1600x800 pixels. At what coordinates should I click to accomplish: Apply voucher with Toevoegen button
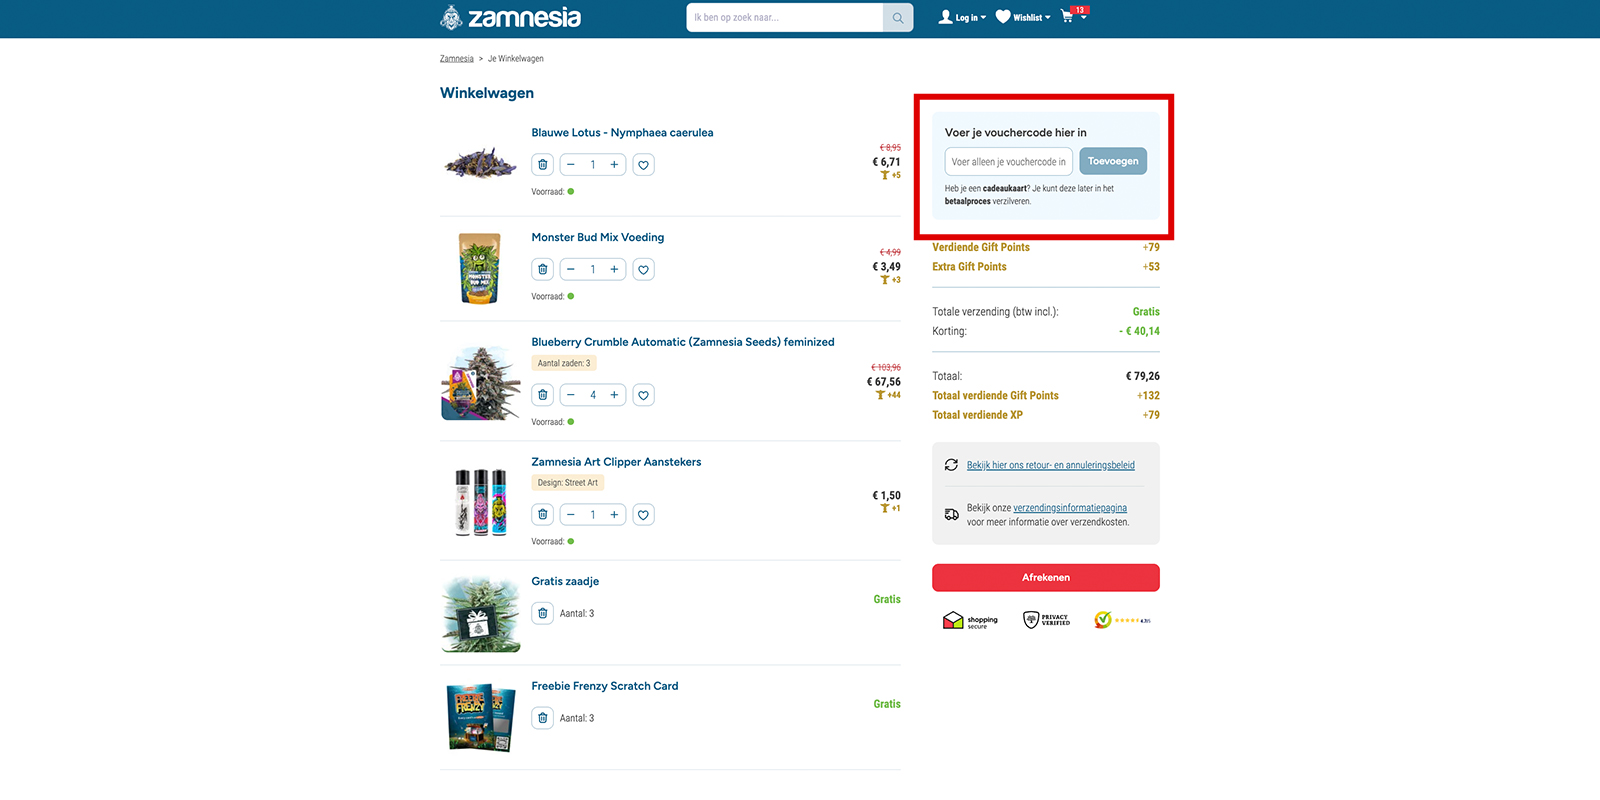tap(1113, 161)
